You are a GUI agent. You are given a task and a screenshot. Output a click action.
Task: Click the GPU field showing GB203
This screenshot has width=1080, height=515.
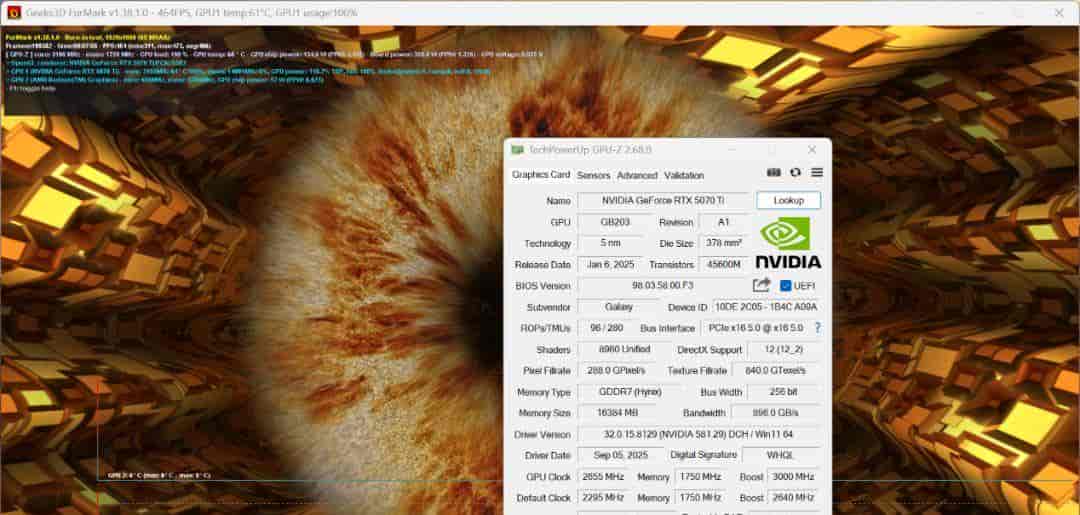614,222
